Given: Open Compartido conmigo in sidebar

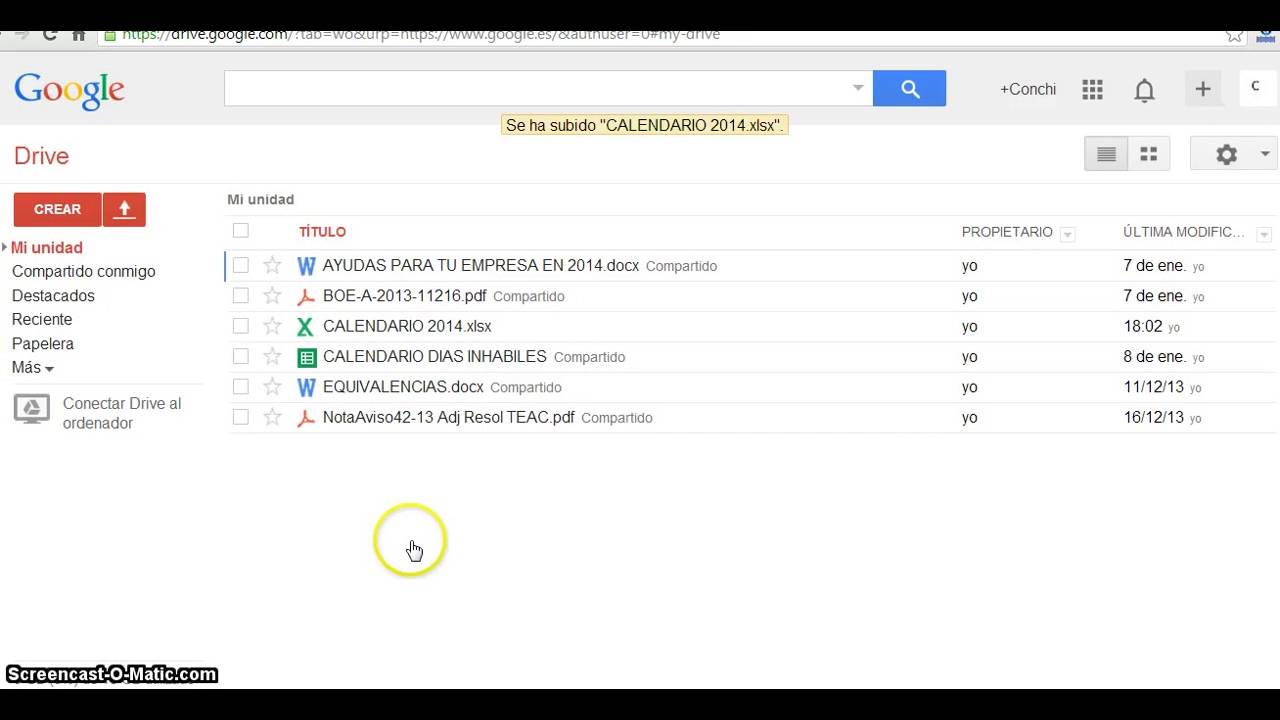Looking at the screenshot, I should 84,272.
